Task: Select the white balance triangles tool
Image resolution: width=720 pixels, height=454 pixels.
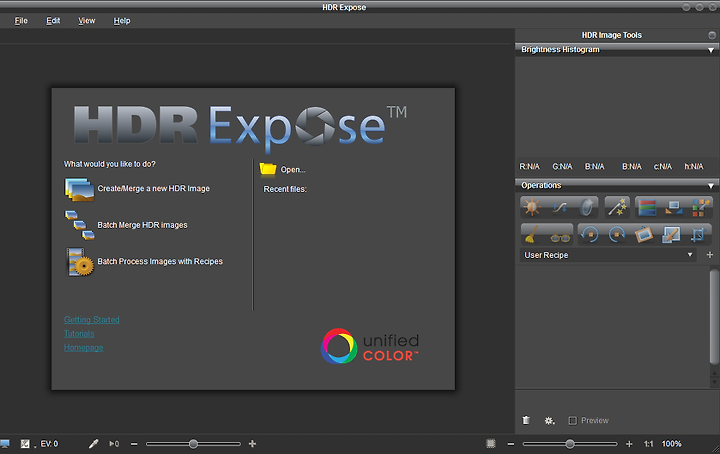Action: (674, 207)
